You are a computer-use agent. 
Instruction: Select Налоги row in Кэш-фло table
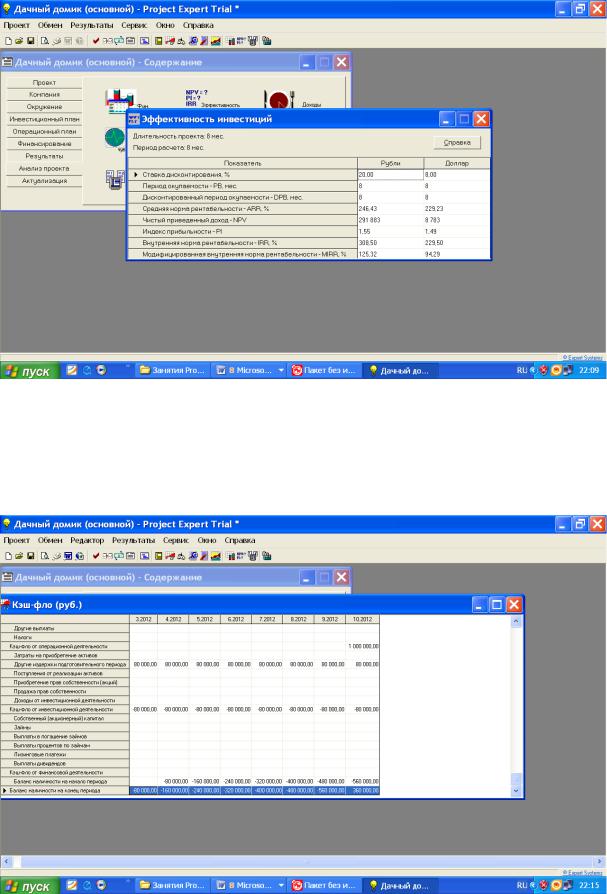pyautogui.click(x=65, y=637)
